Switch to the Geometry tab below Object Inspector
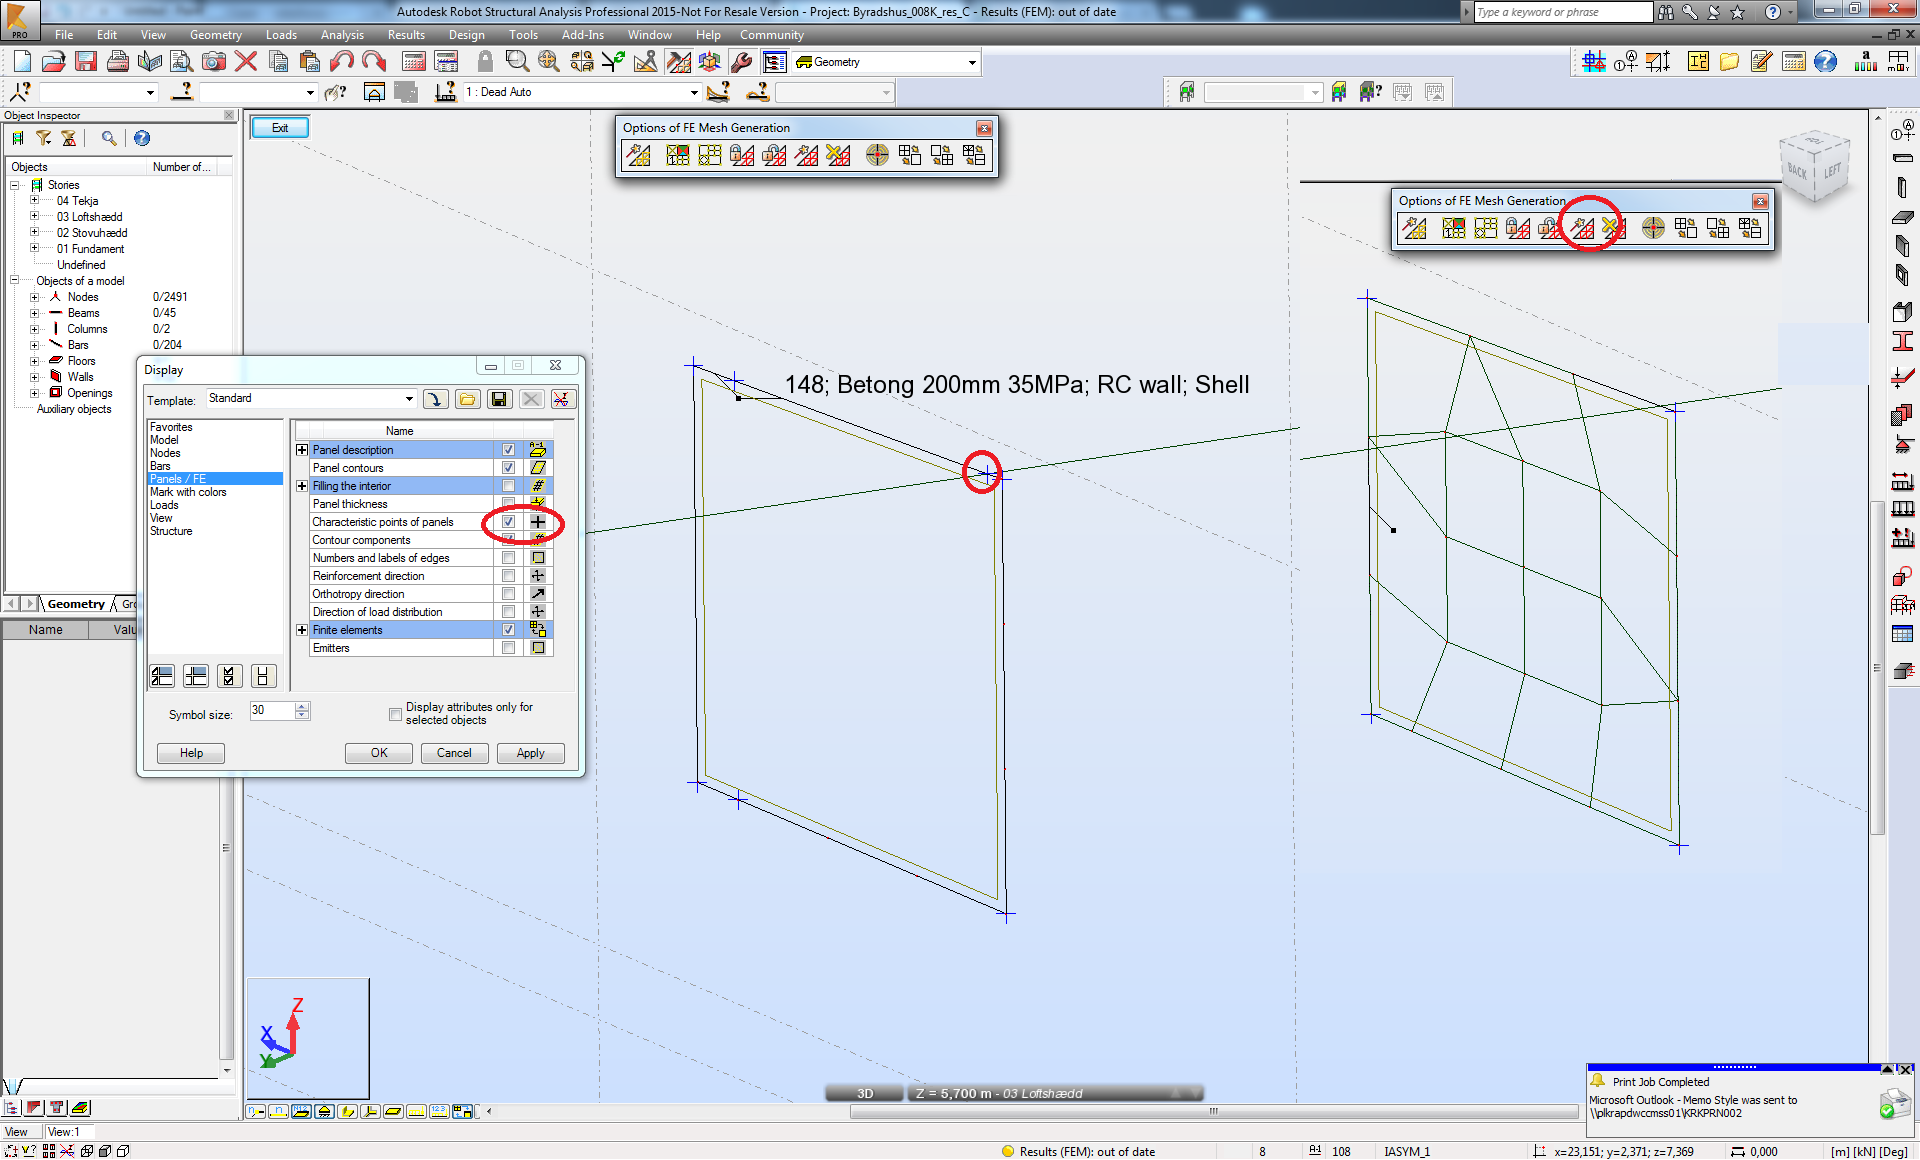Viewport: 1920px width, 1160px height. point(75,603)
